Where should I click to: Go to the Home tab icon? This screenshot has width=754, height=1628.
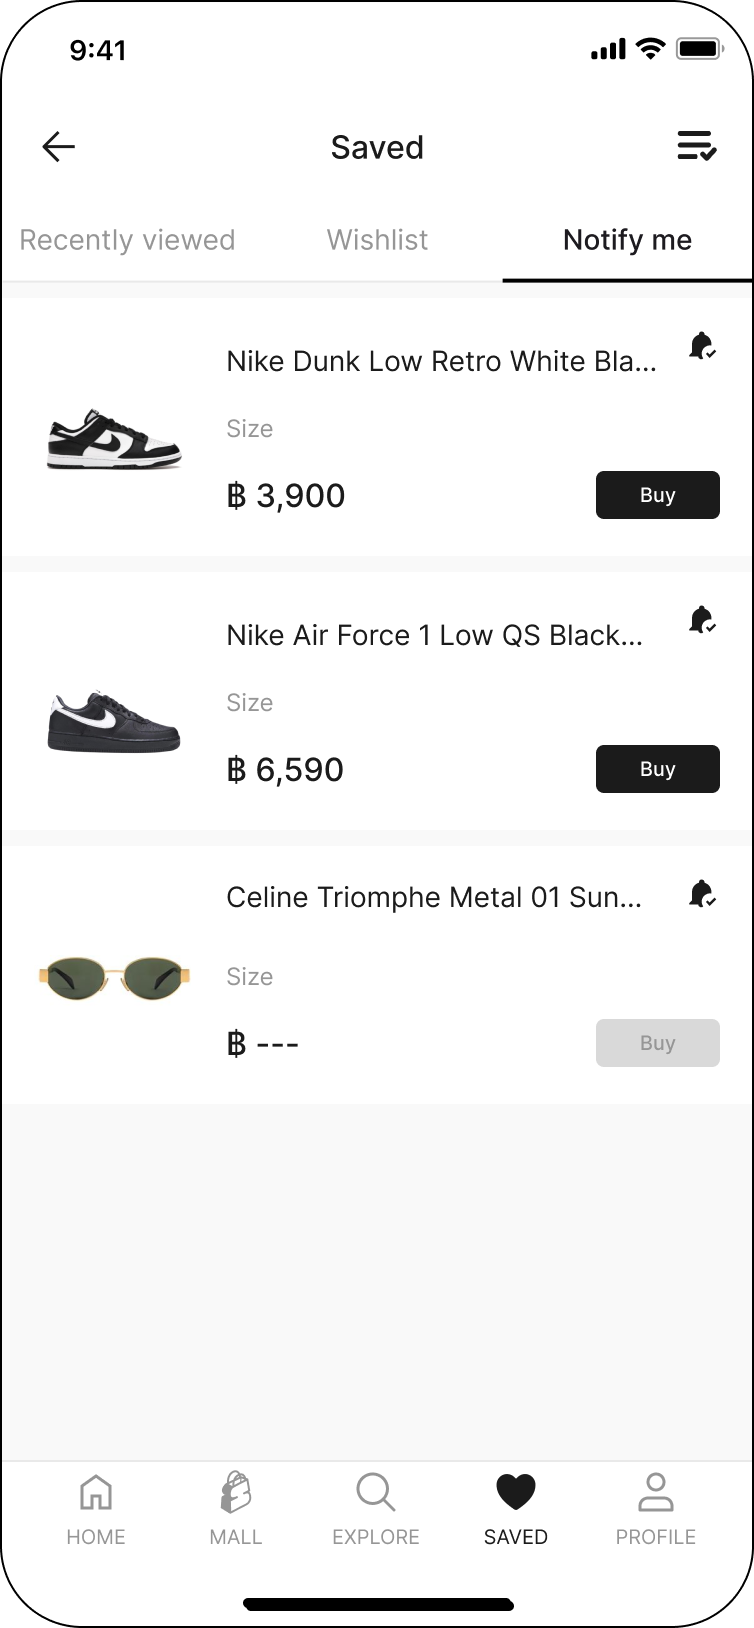point(96,1493)
